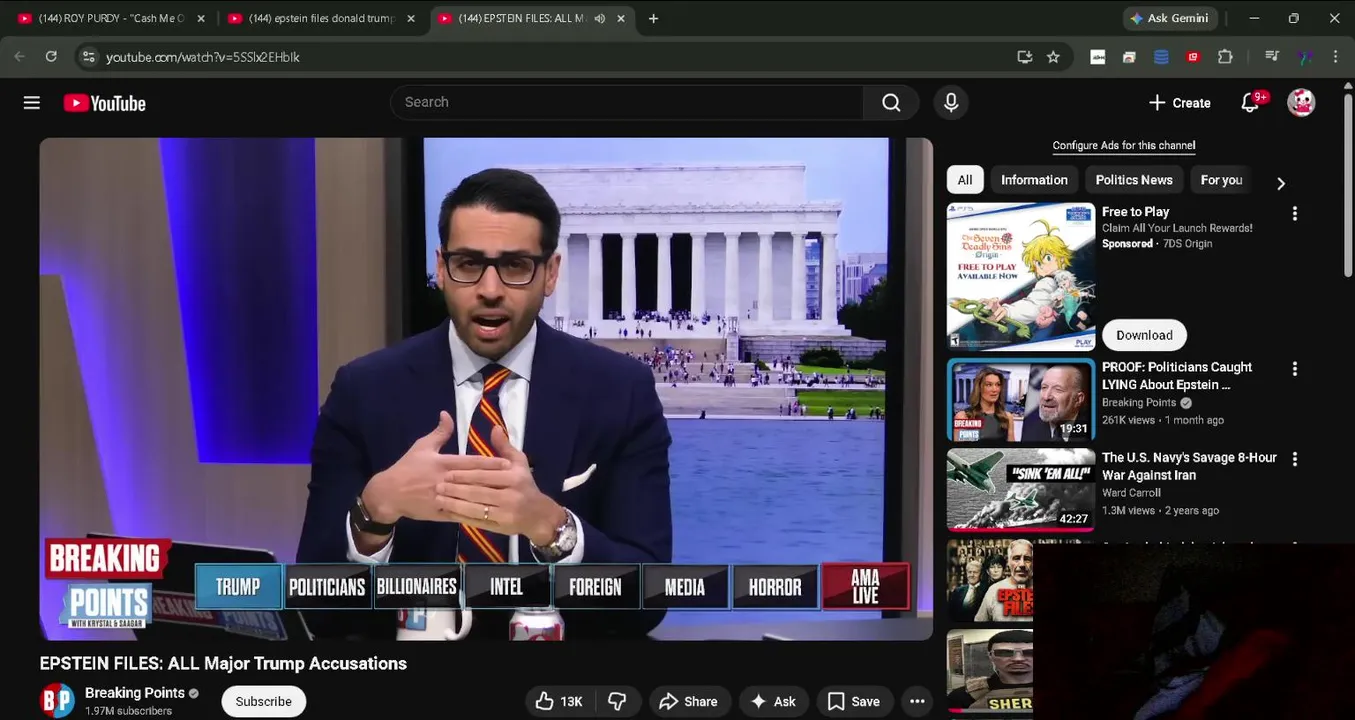Go back with the browser back arrow

pos(19,57)
